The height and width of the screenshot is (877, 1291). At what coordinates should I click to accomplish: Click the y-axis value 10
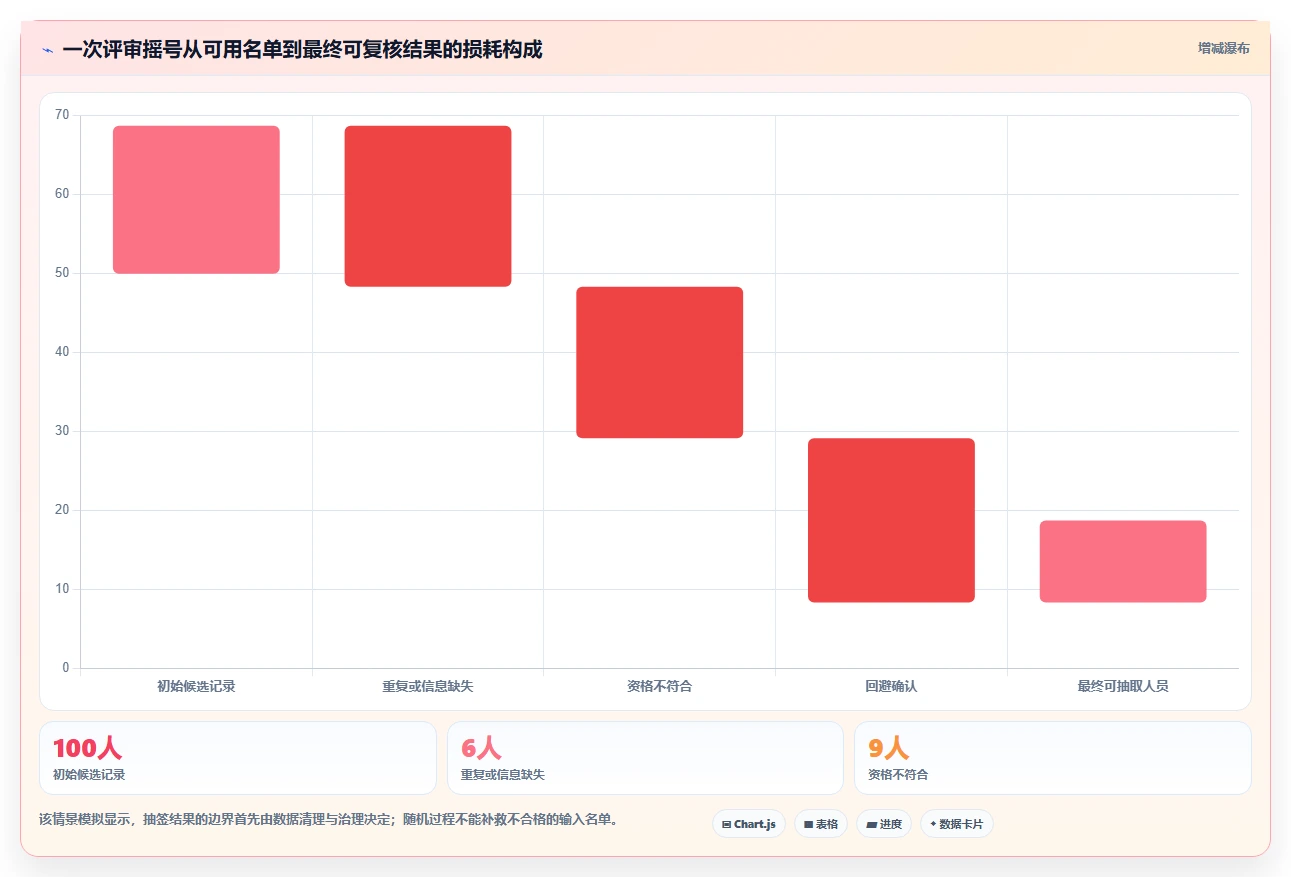click(62, 589)
